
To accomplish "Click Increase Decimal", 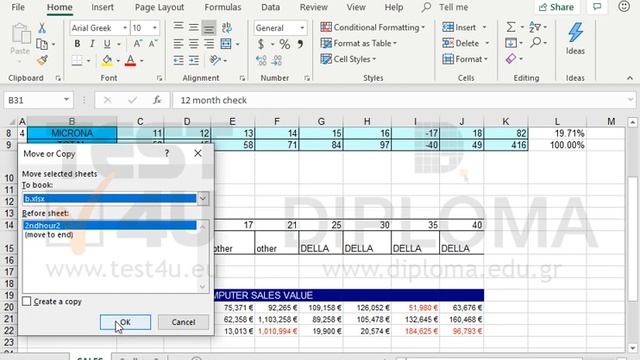I will click(261, 60).
